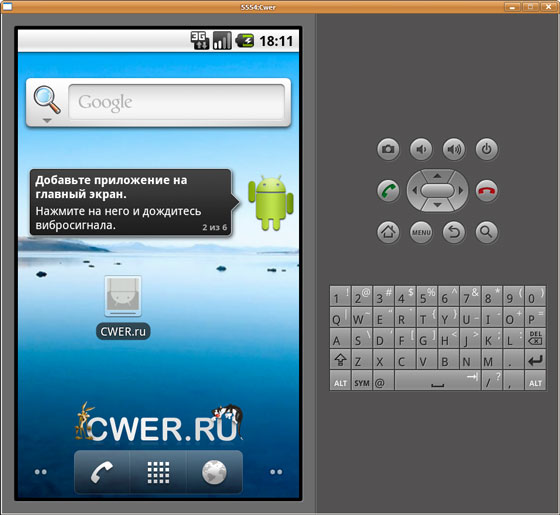Screen dimensions: 560x515
Task: Tap the 3G data status icon
Action: [x=200, y=40]
